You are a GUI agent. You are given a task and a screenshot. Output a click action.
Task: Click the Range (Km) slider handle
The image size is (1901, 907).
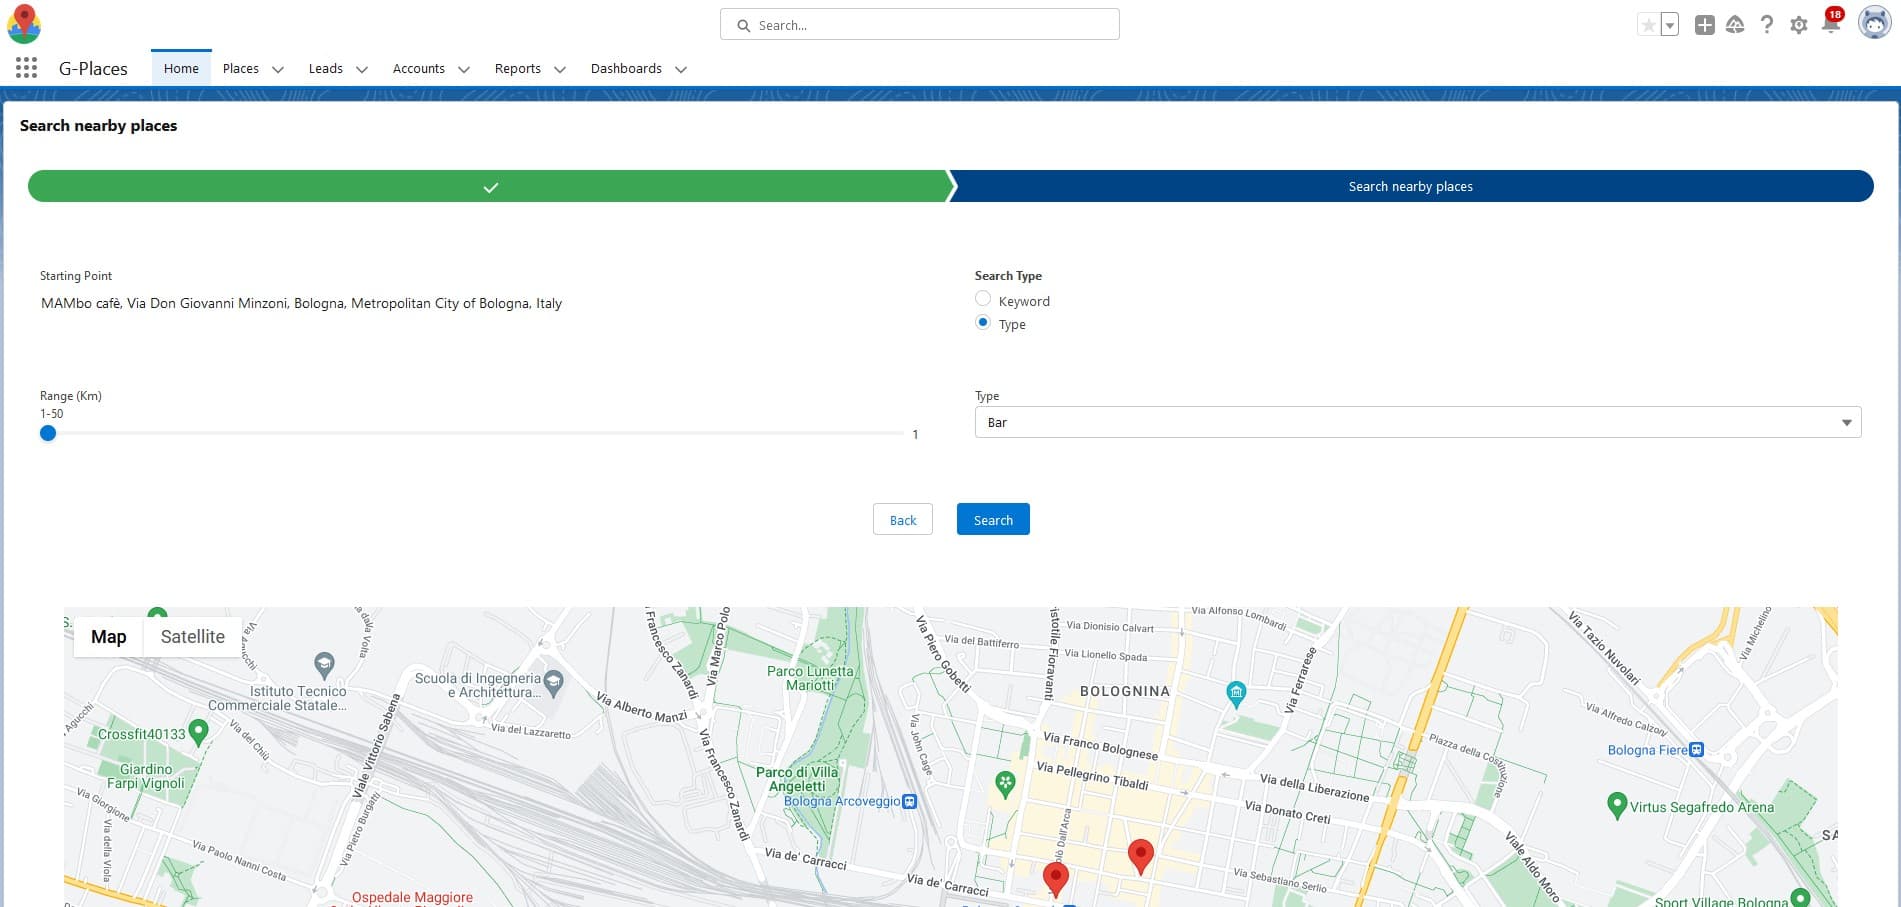[x=48, y=433]
